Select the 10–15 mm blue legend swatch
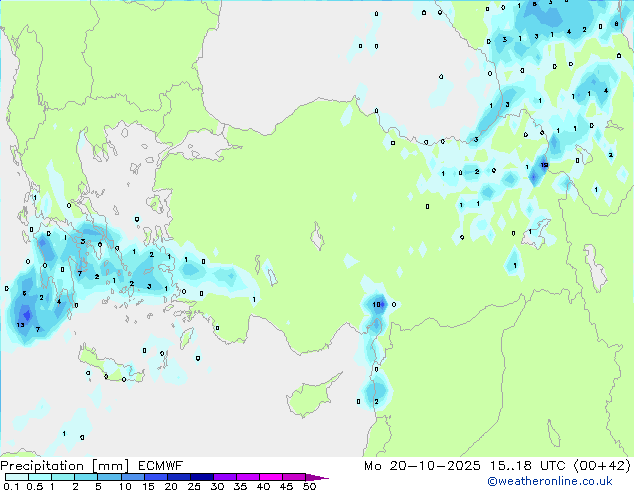Screen dimensions: 634x490 (134, 478)
